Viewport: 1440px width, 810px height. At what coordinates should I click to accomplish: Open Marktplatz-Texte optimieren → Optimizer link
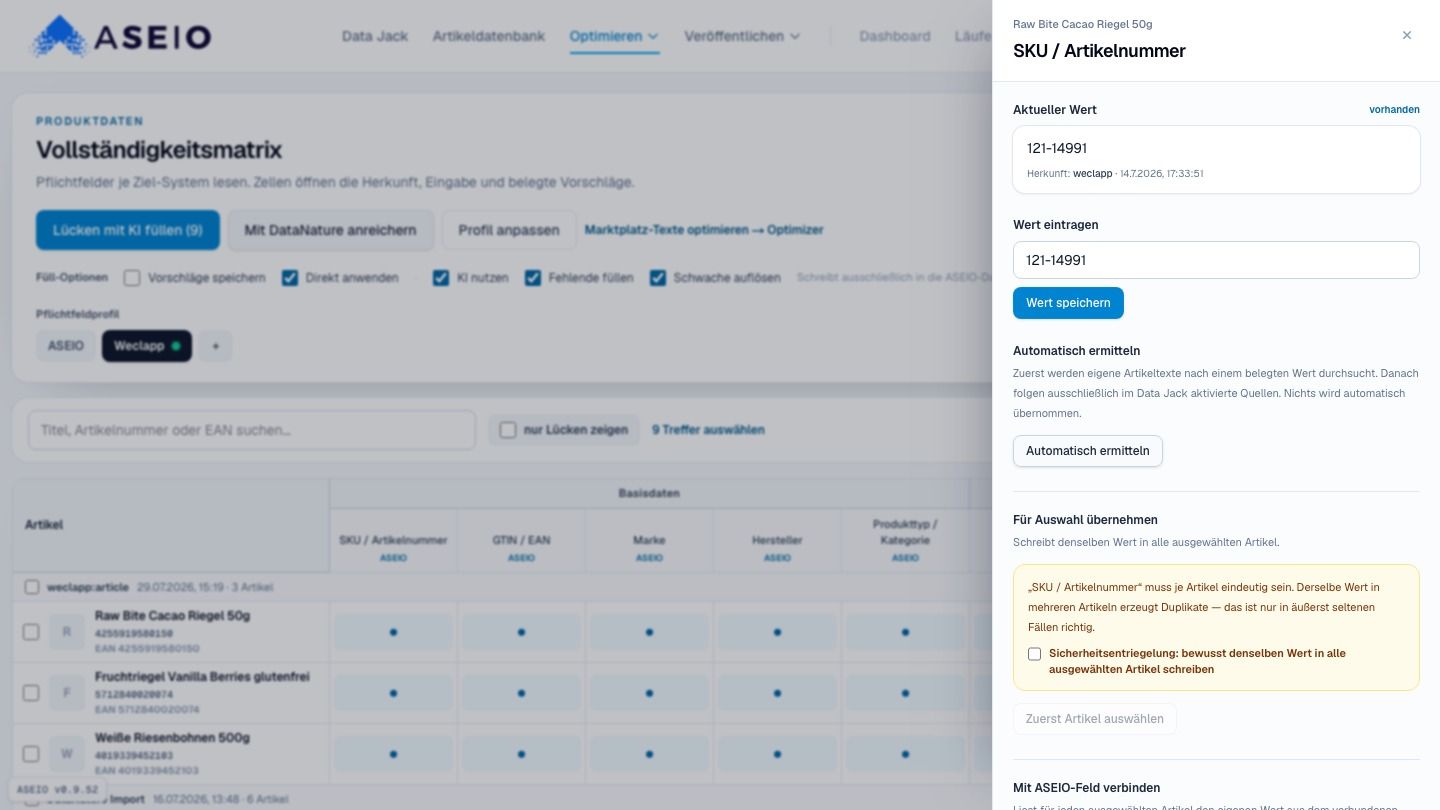(x=704, y=230)
